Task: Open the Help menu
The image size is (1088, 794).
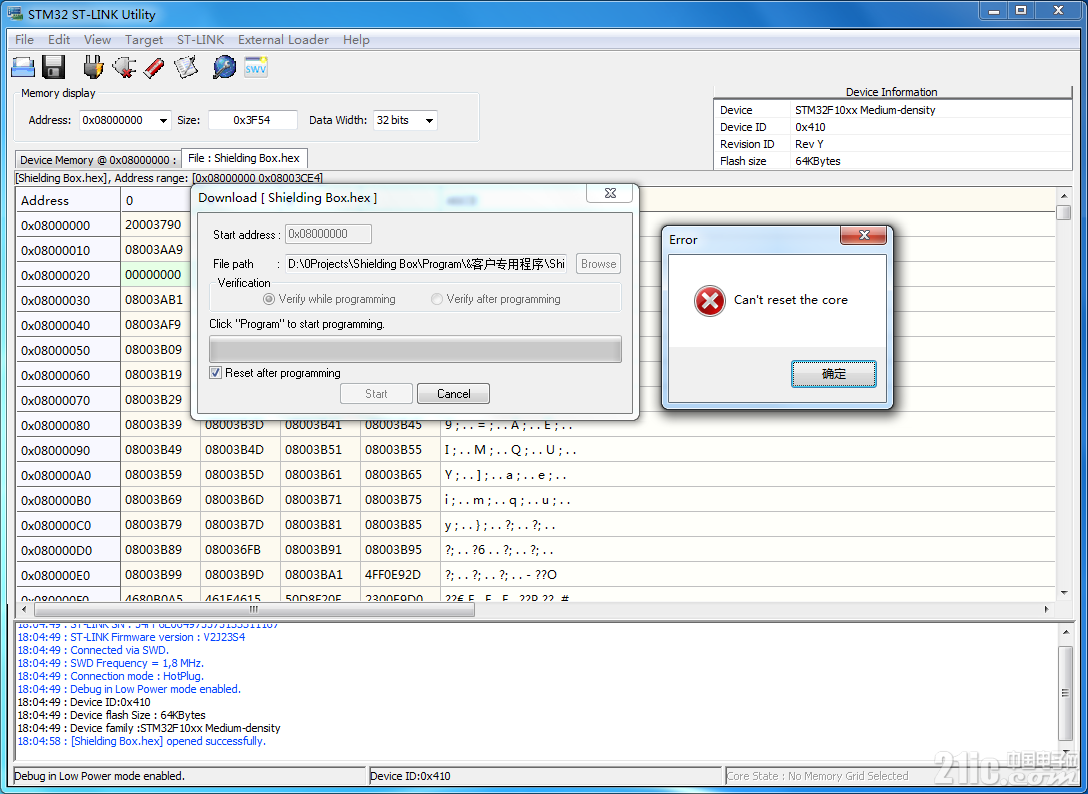Action: (x=356, y=40)
